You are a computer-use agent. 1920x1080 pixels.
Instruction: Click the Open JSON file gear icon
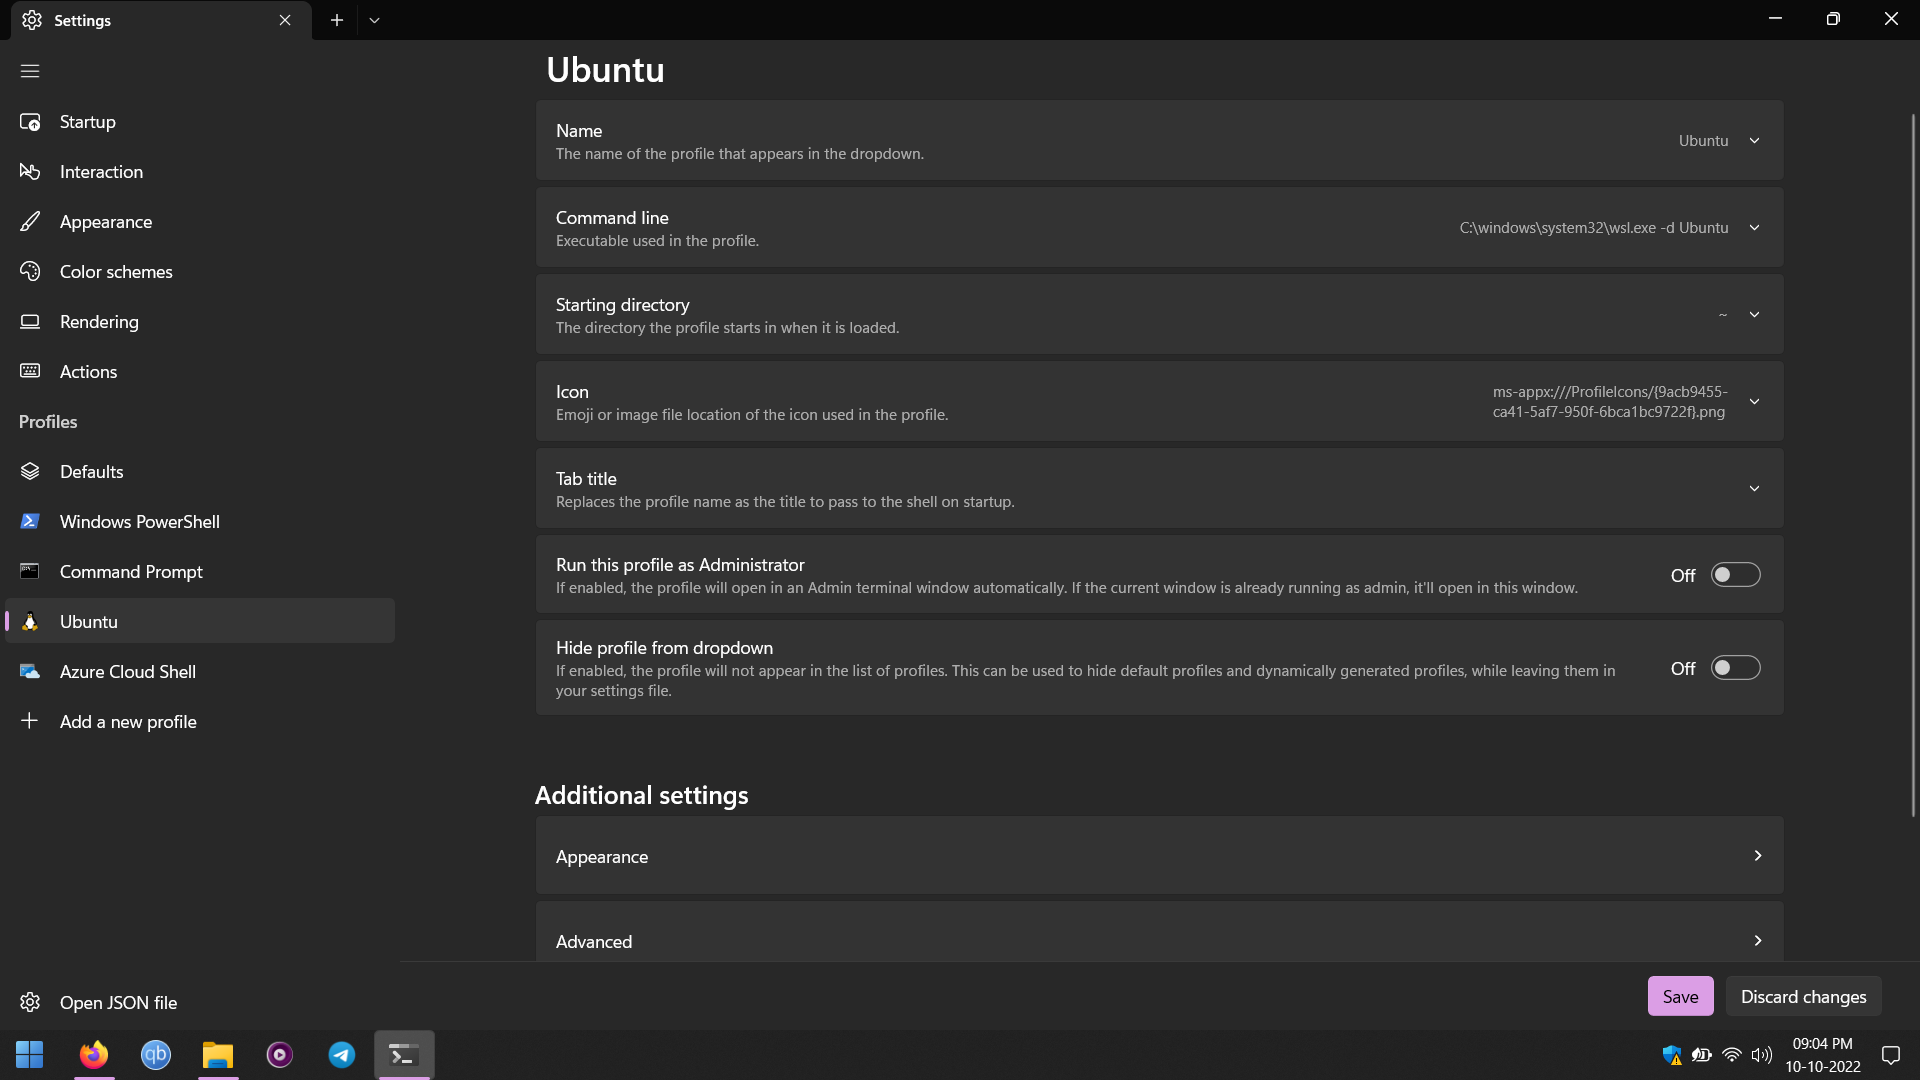[30, 1002]
